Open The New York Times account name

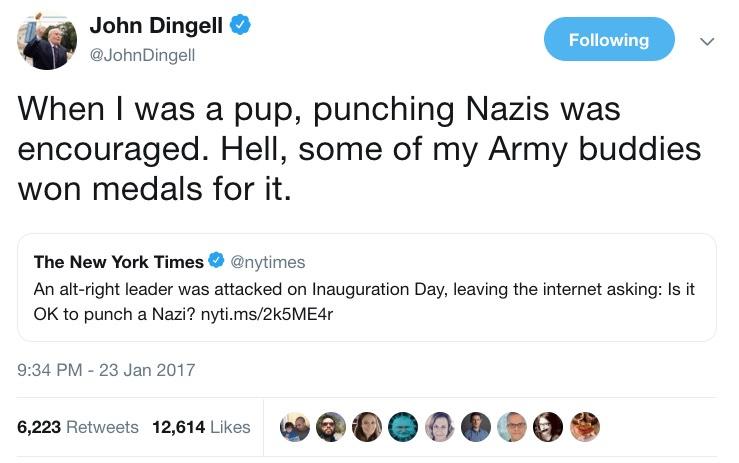point(118,262)
